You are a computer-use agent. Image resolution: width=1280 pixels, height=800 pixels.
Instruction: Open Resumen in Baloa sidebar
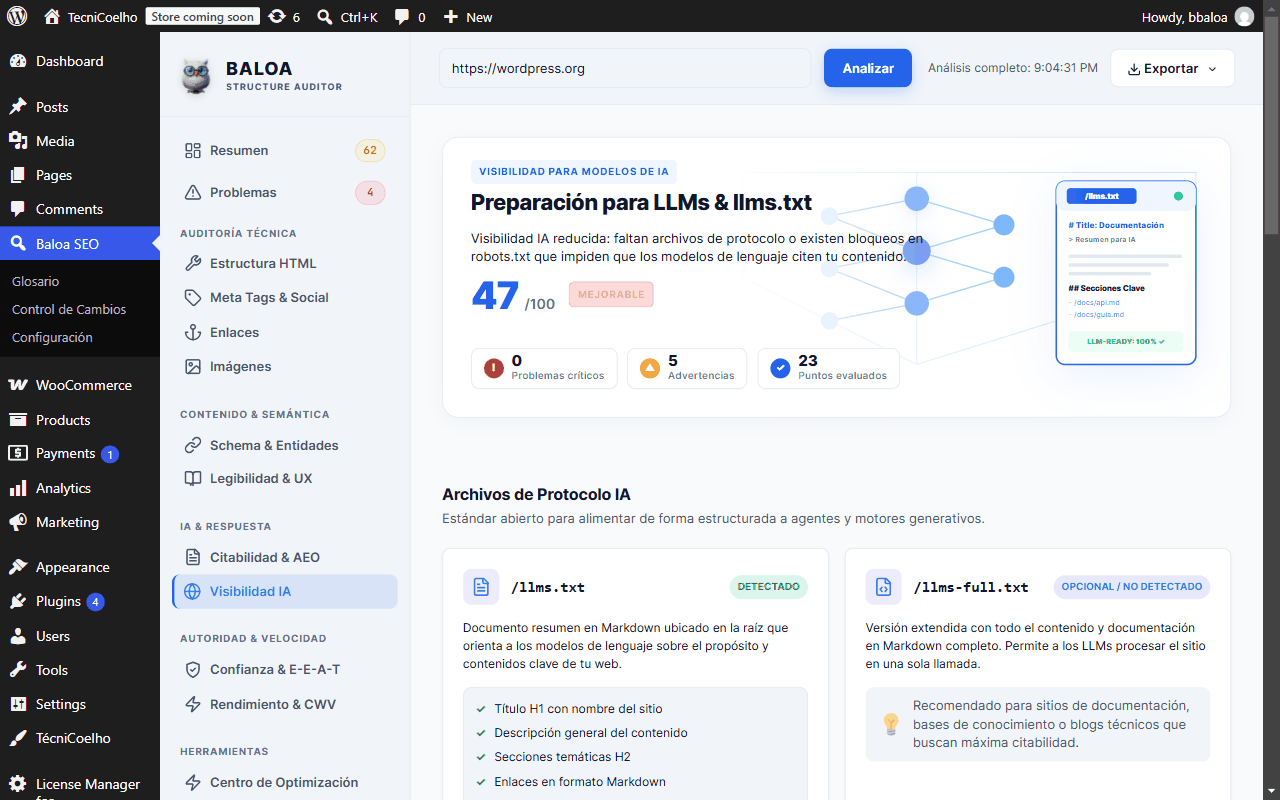[x=285, y=151]
